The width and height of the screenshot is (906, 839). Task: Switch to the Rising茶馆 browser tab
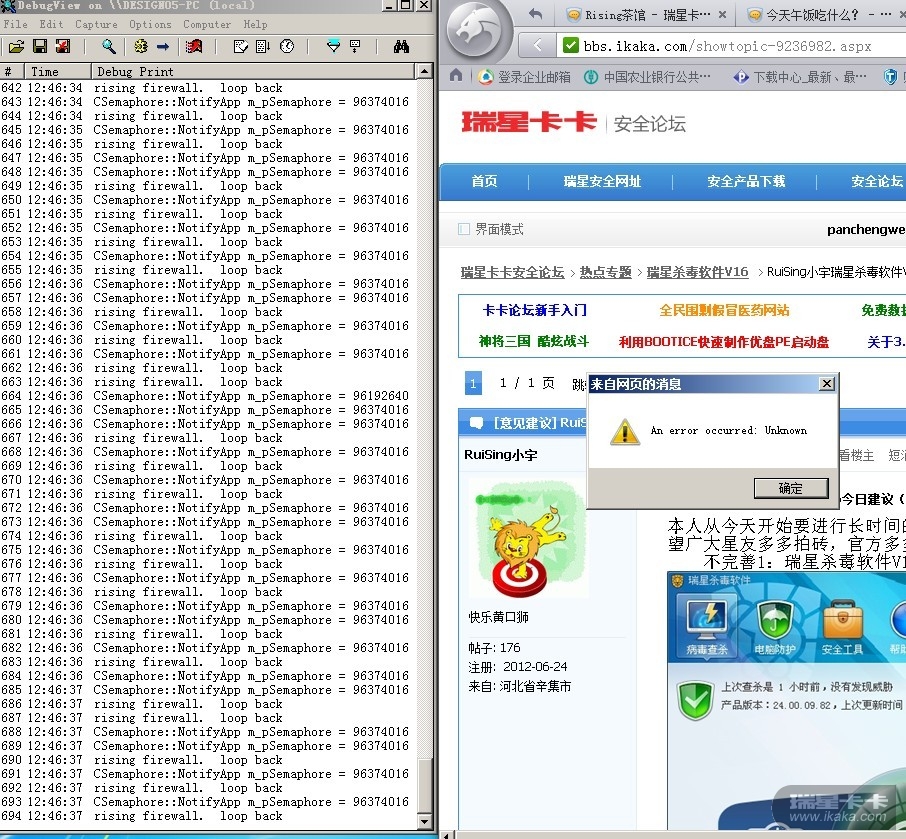(646, 15)
